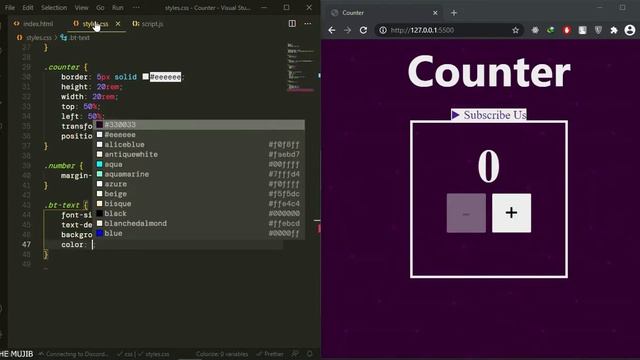Click the green extension icon in browser toolbar
Viewport: 640px width, 360px height.
(551, 30)
